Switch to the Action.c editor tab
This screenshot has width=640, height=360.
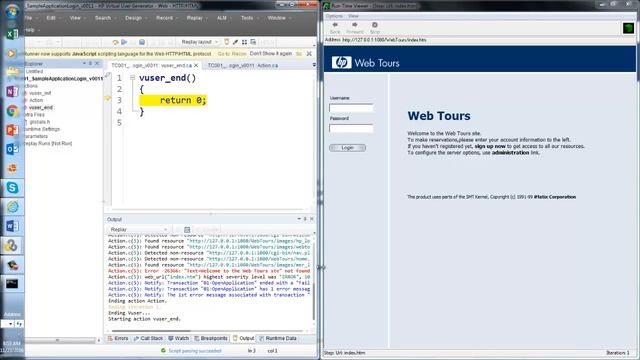[x=243, y=65]
